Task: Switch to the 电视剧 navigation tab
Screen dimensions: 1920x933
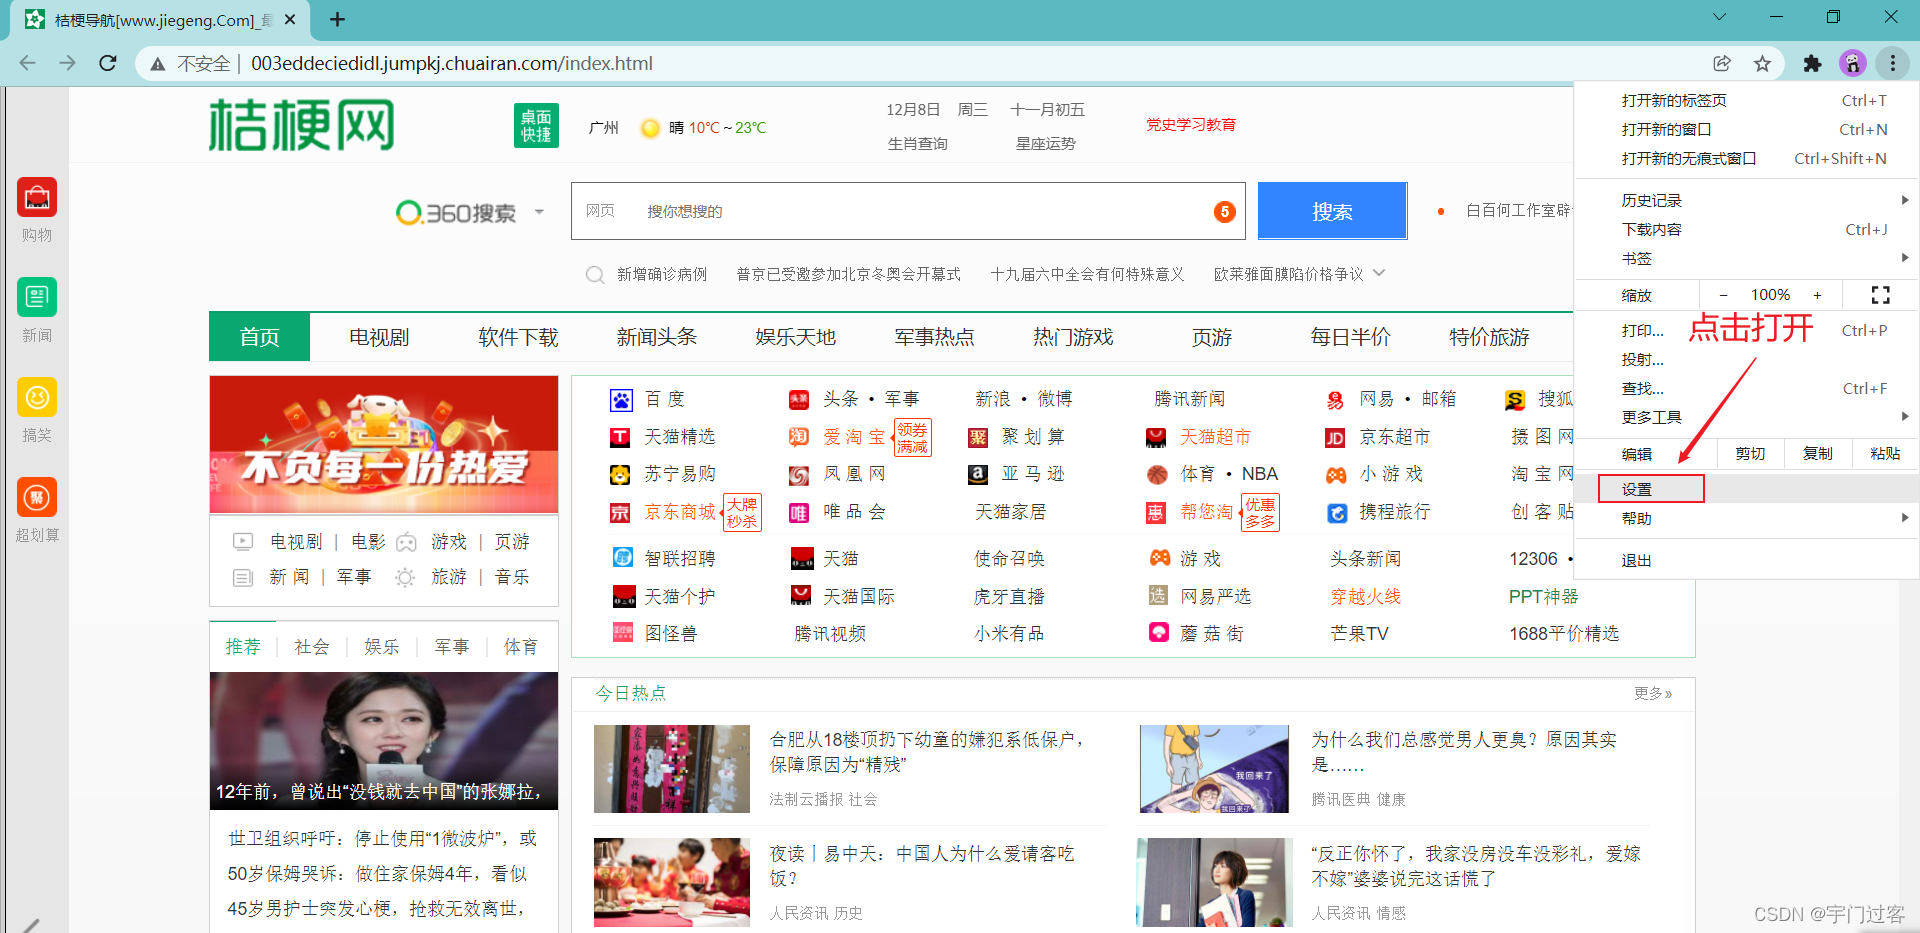Action: click(x=379, y=337)
